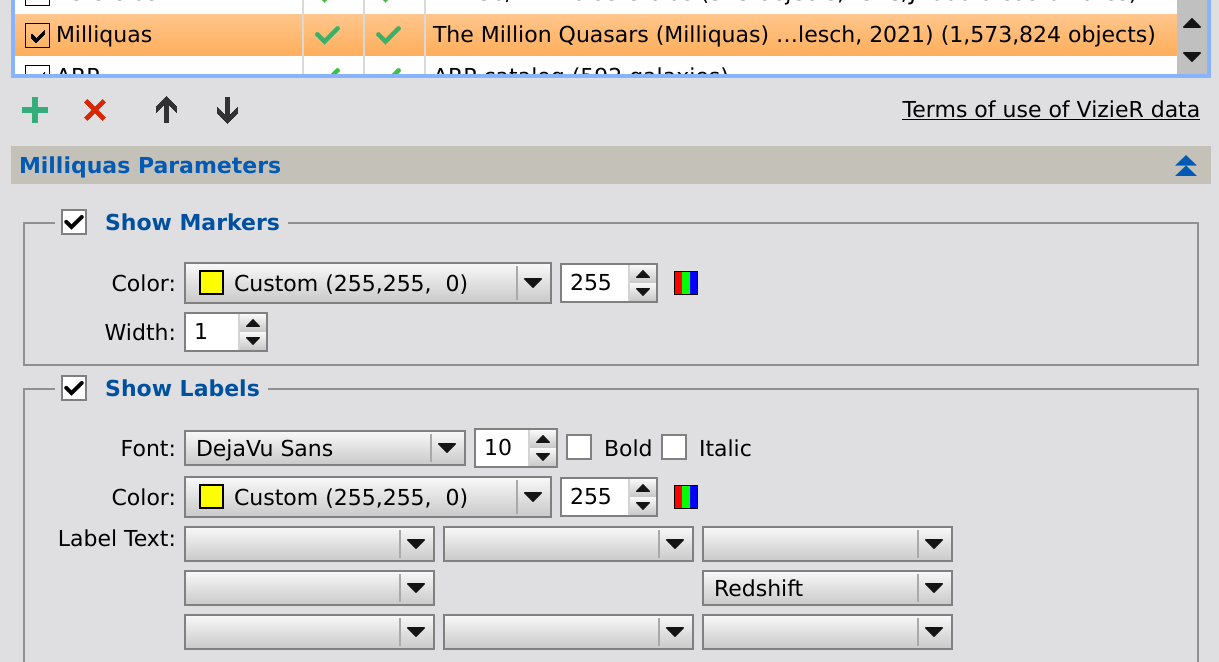Uncheck the Milliquas catalog checkbox
The width and height of the screenshot is (1219, 662).
[x=38, y=35]
